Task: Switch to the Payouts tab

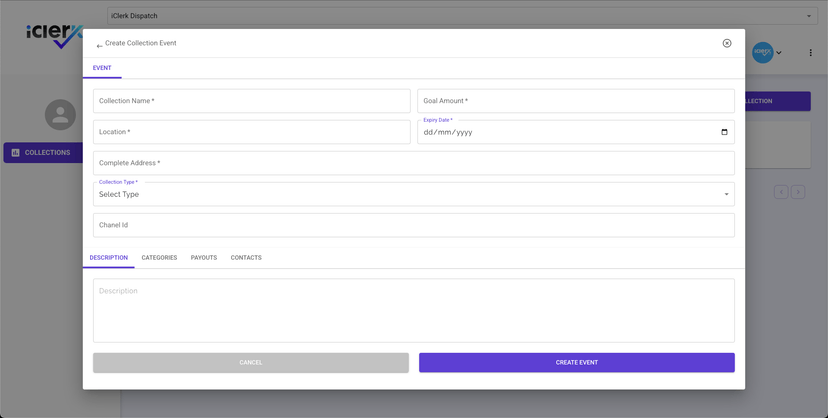Action: click(x=204, y=258)
